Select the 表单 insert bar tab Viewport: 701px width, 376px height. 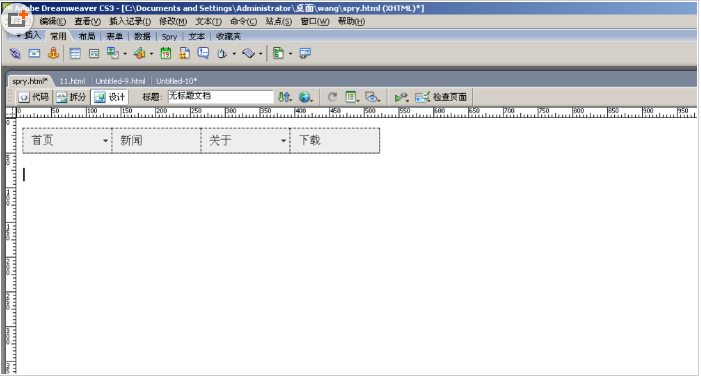[x=114, y=36]
